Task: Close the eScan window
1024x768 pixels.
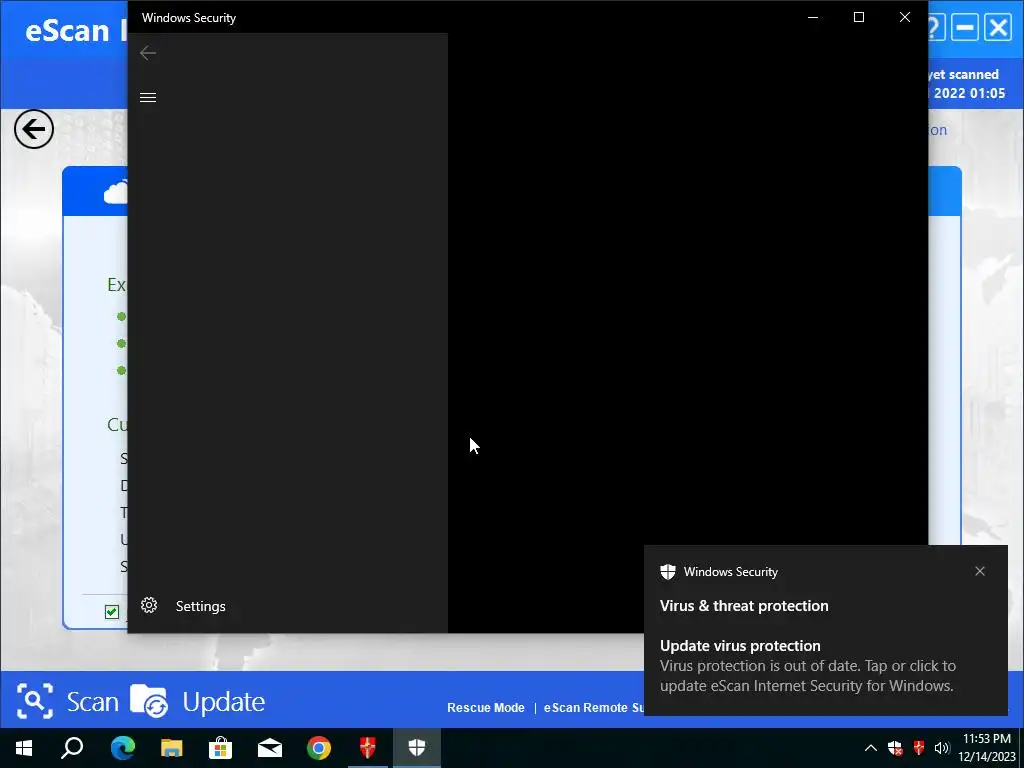Action: (999, 28)
